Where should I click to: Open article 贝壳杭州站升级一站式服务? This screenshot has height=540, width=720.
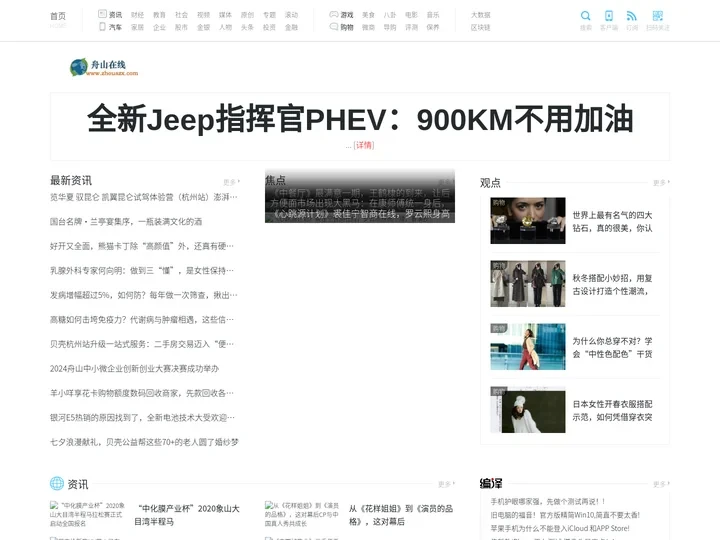pos(142,344)
